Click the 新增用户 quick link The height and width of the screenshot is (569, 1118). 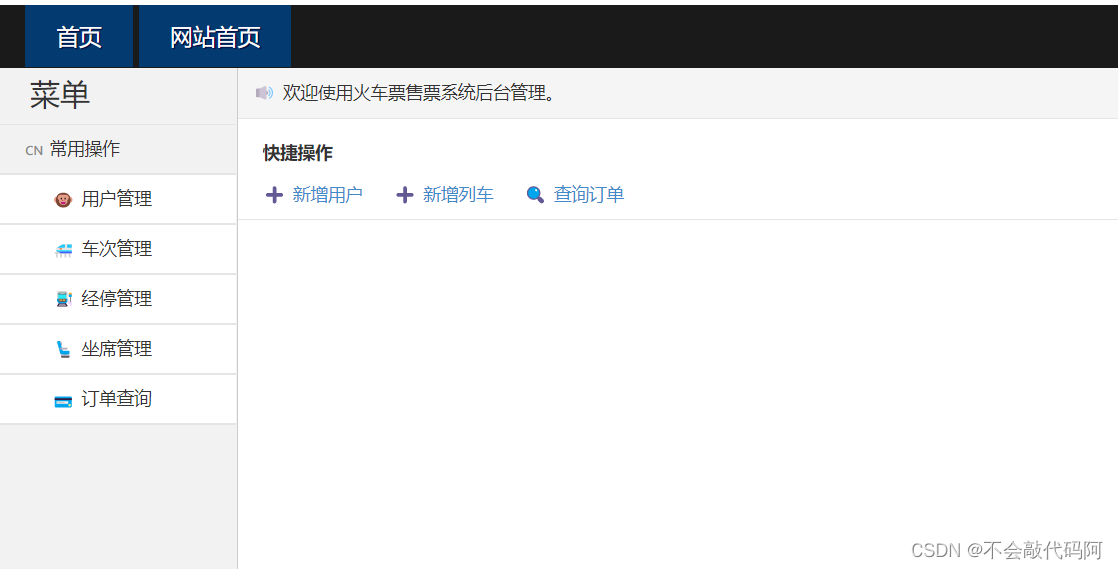(x=327, y=195)
